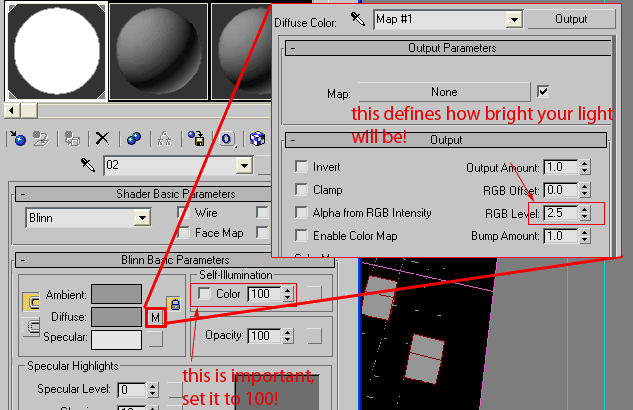Select the second gray sphere sample slot
Image resolution: width=633 pixels, height=410 pixels.
pyautogui.click(x=159, y=51)
